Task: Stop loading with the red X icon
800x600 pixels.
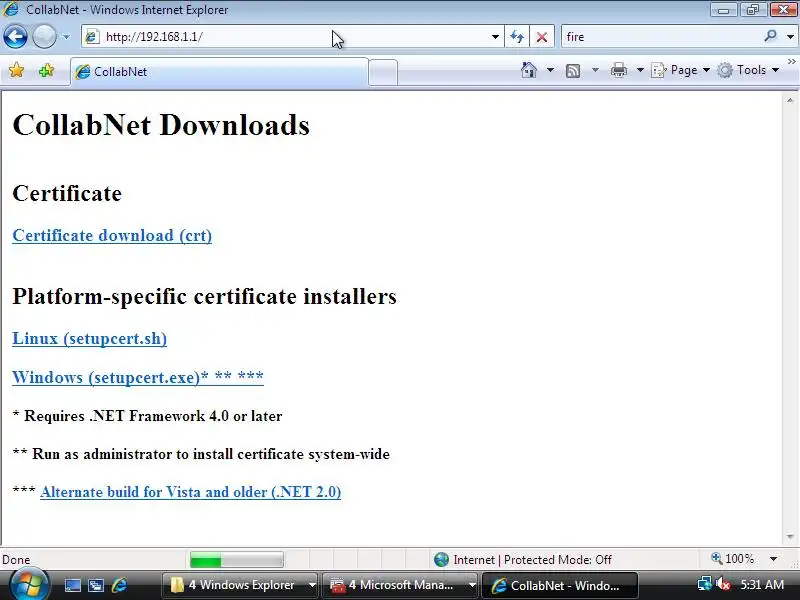Action: coord(542,37)
